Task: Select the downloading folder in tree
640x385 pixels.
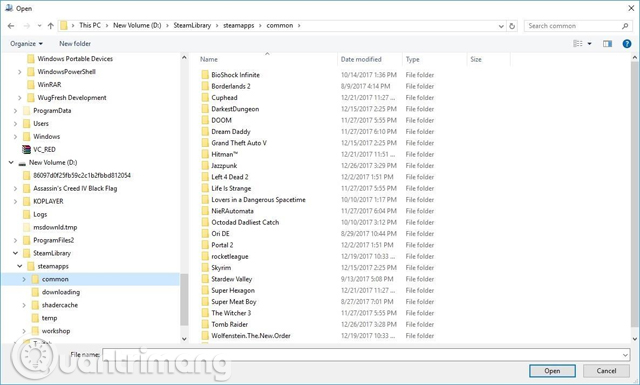Action: pos(61,292)
